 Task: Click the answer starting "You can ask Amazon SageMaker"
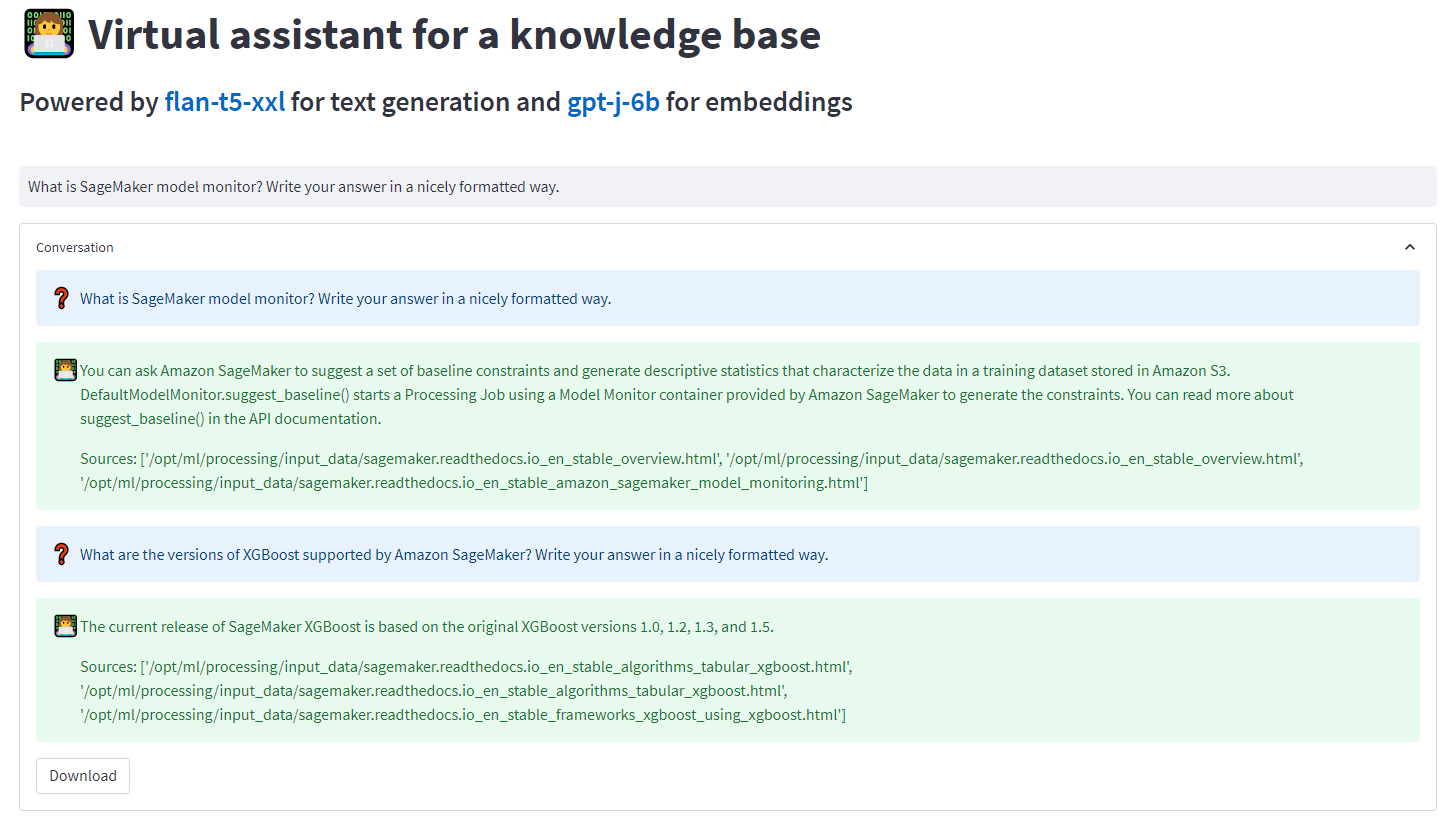(687, 394)
